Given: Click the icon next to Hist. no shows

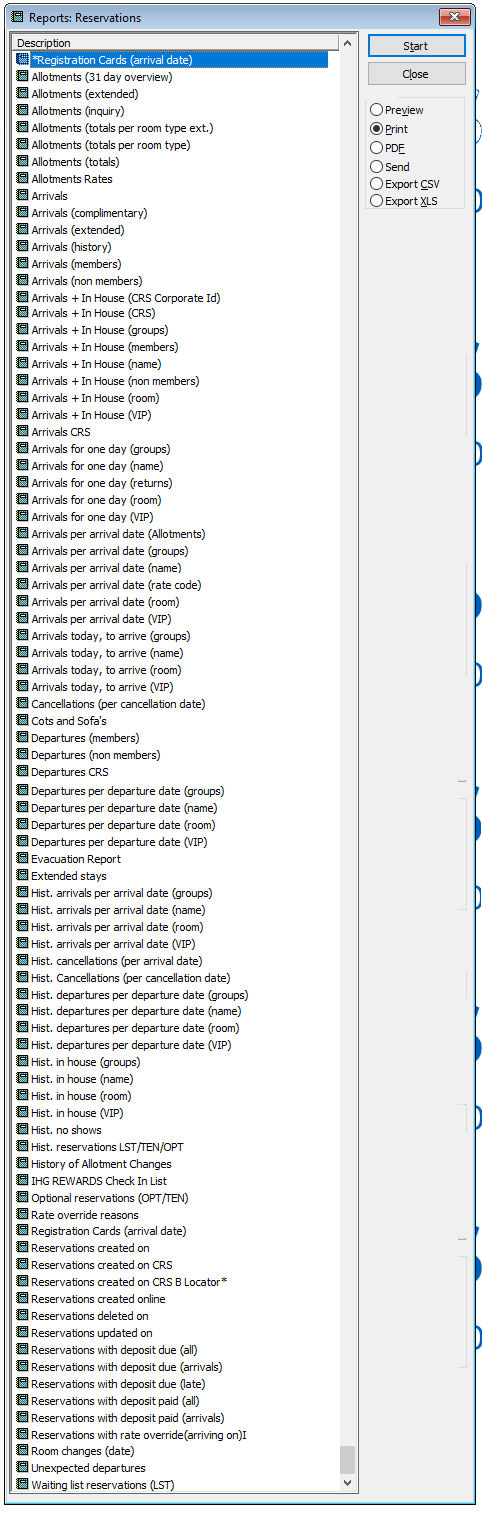Looking at the screenshot, I should [23, 1130].
